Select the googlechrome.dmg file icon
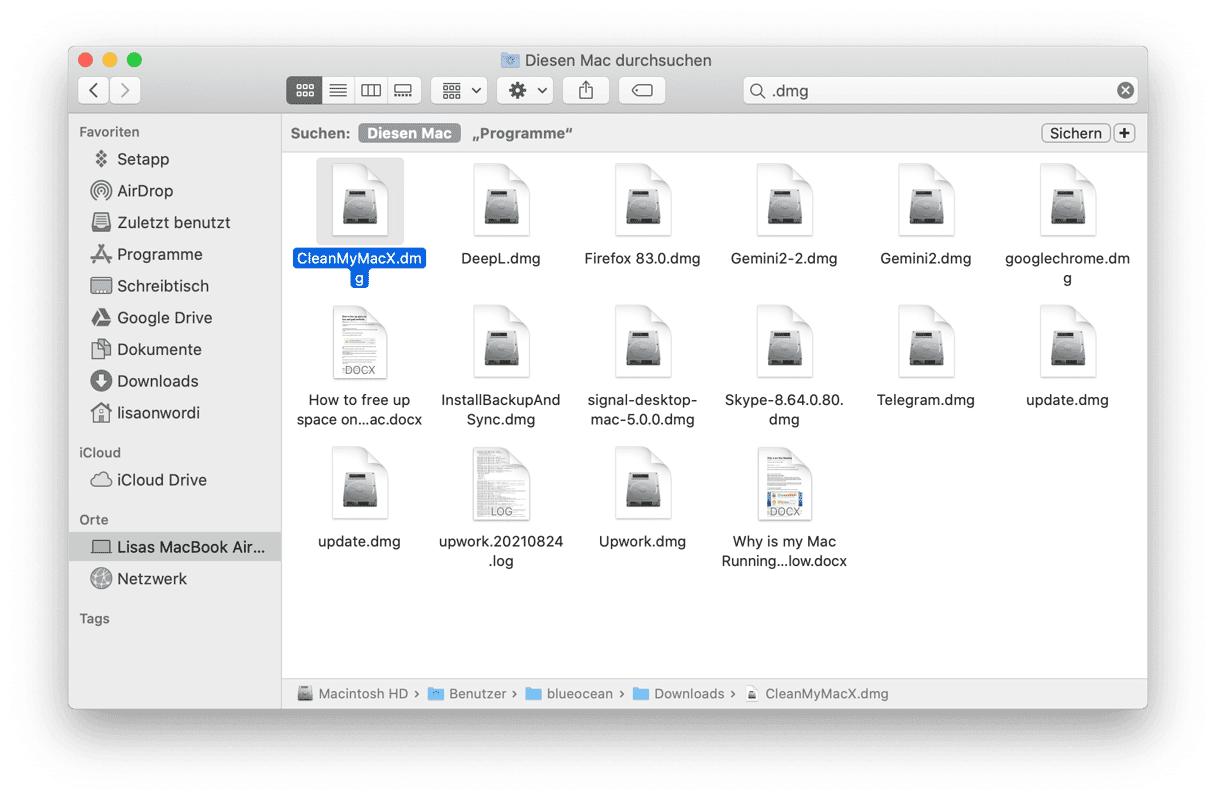 (x=1067, y=201)
